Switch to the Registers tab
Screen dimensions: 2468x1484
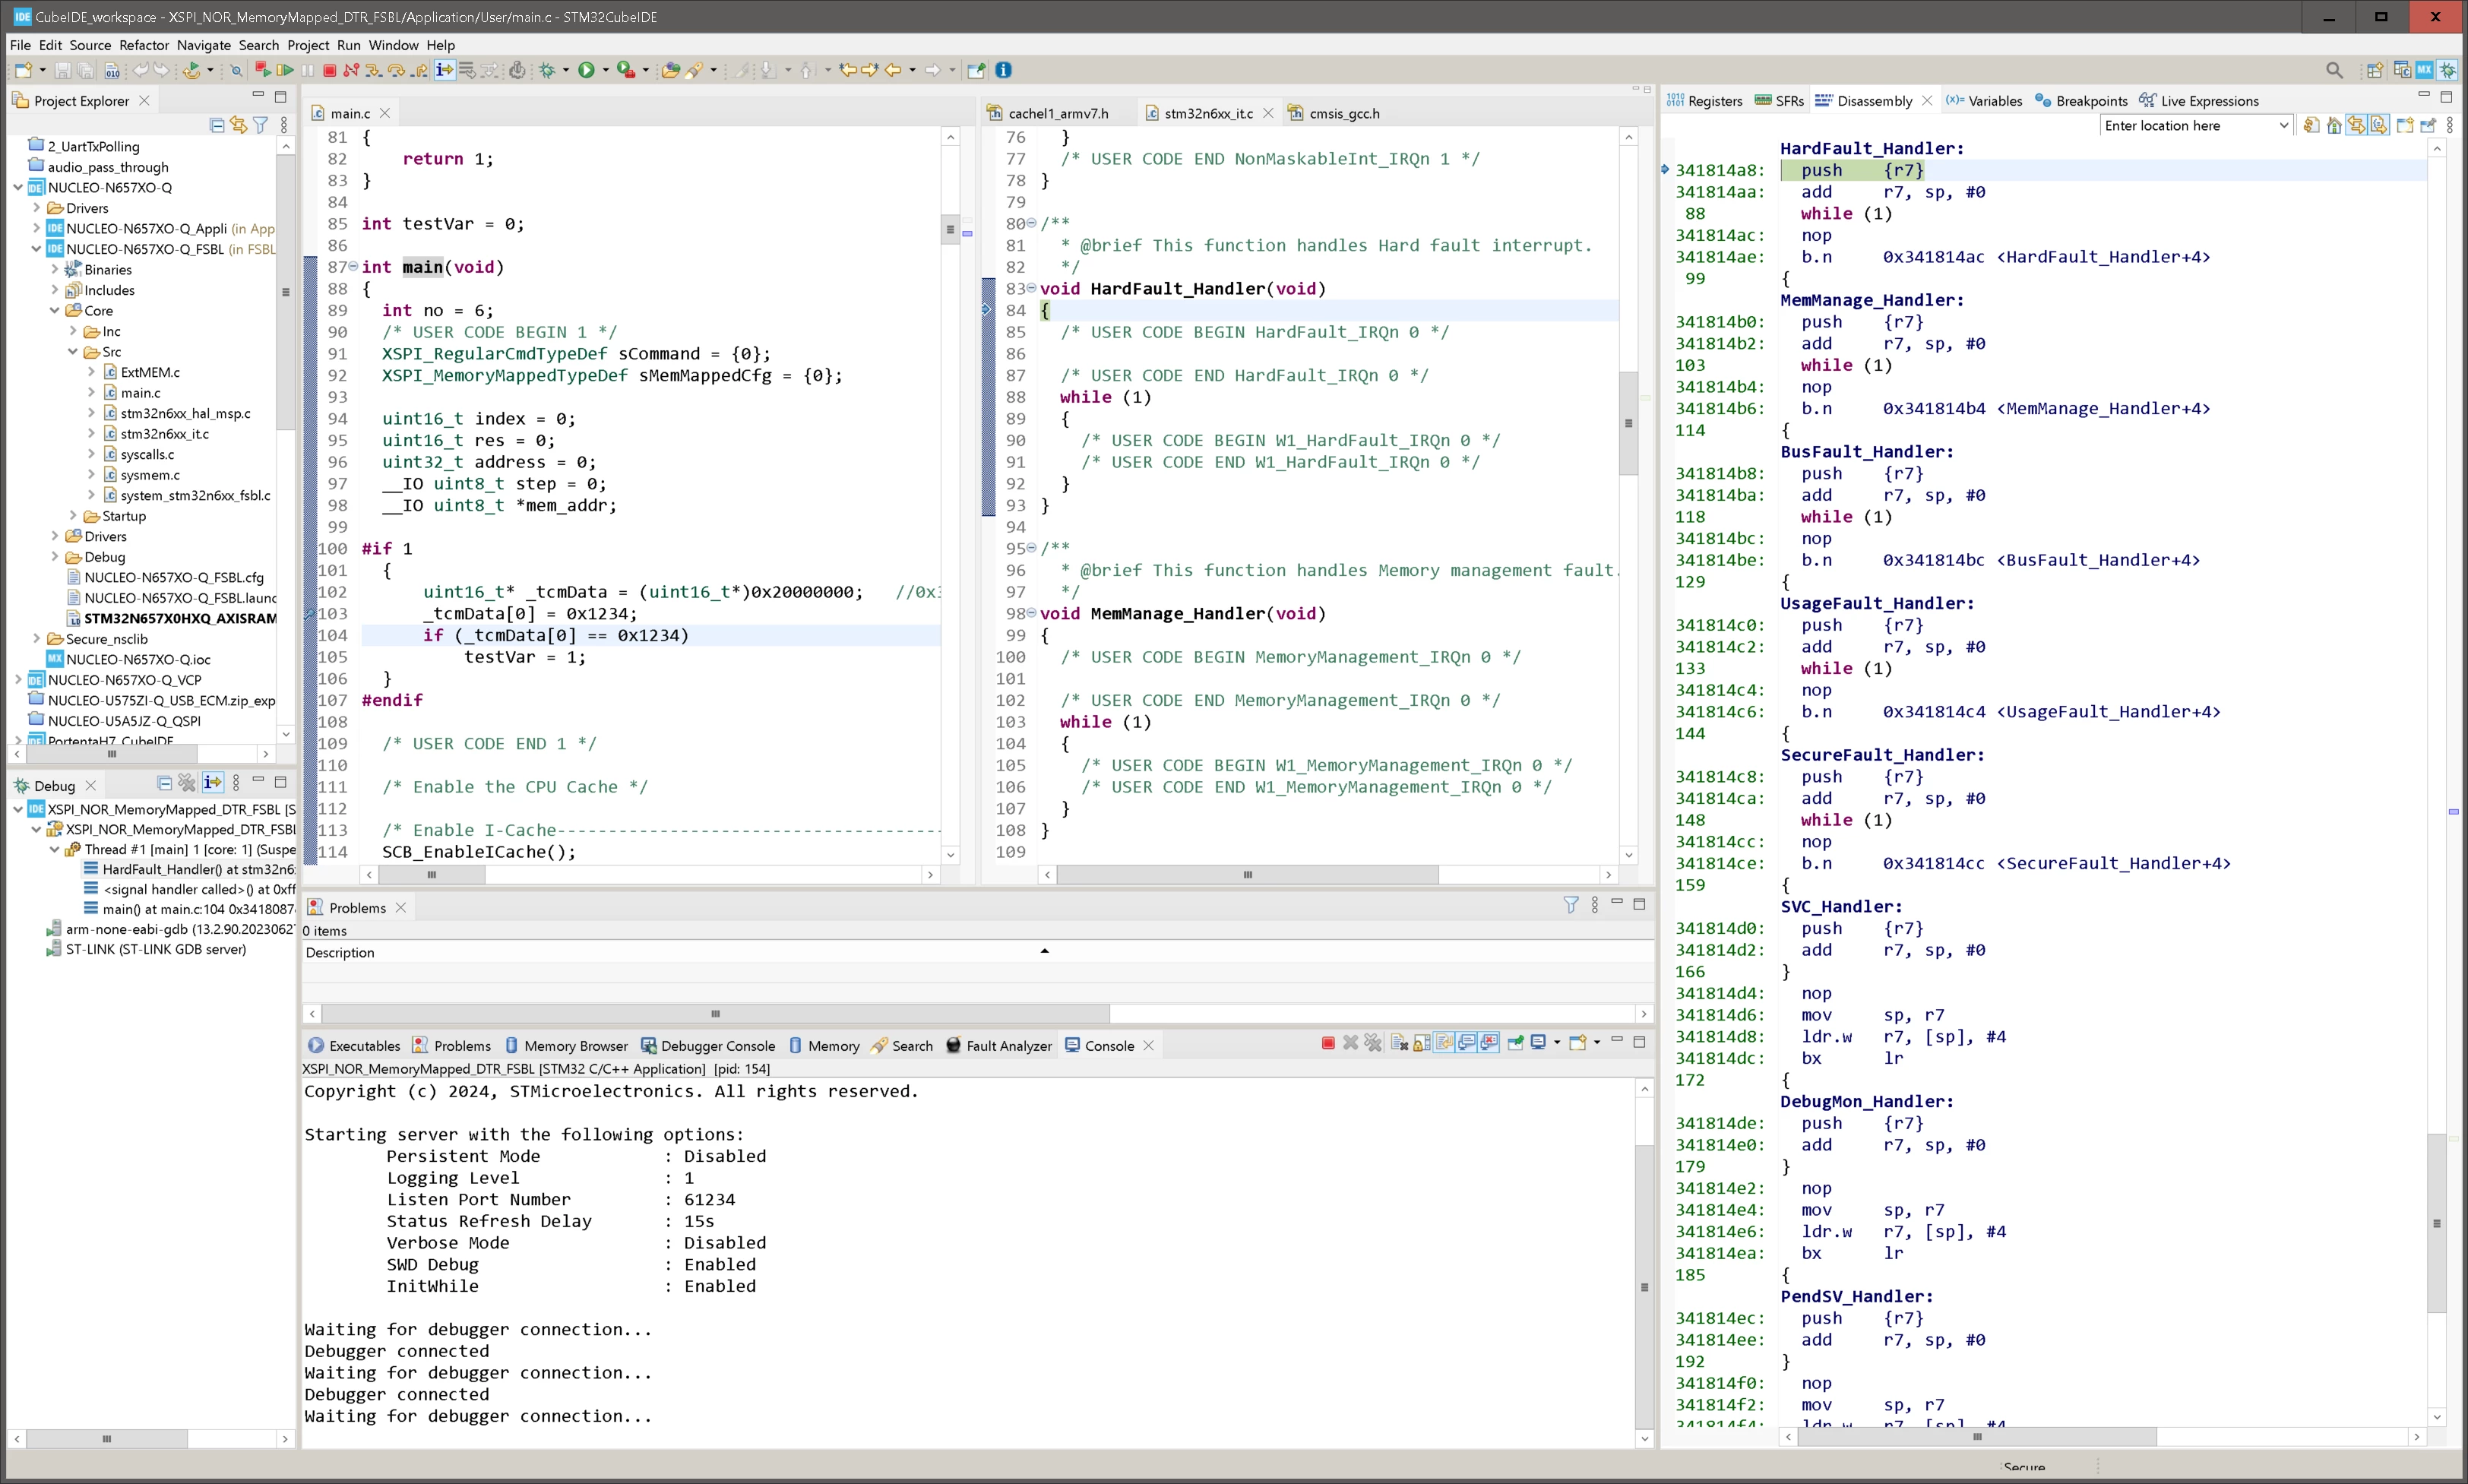1704,101
